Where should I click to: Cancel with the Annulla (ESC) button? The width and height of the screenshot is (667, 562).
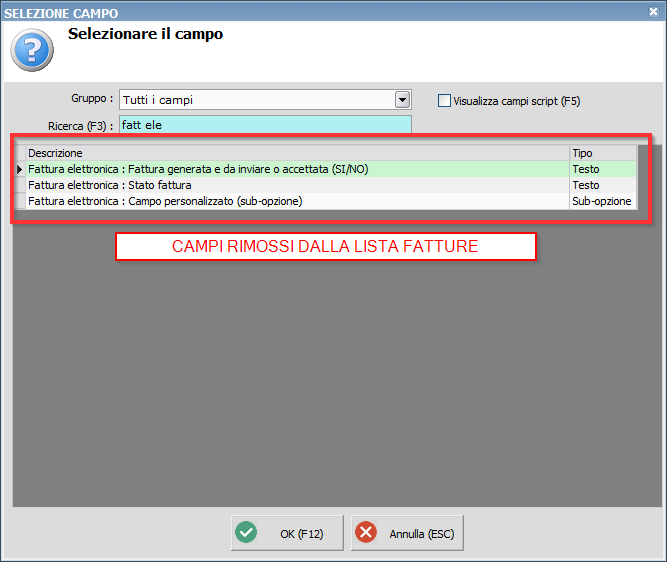407,533
